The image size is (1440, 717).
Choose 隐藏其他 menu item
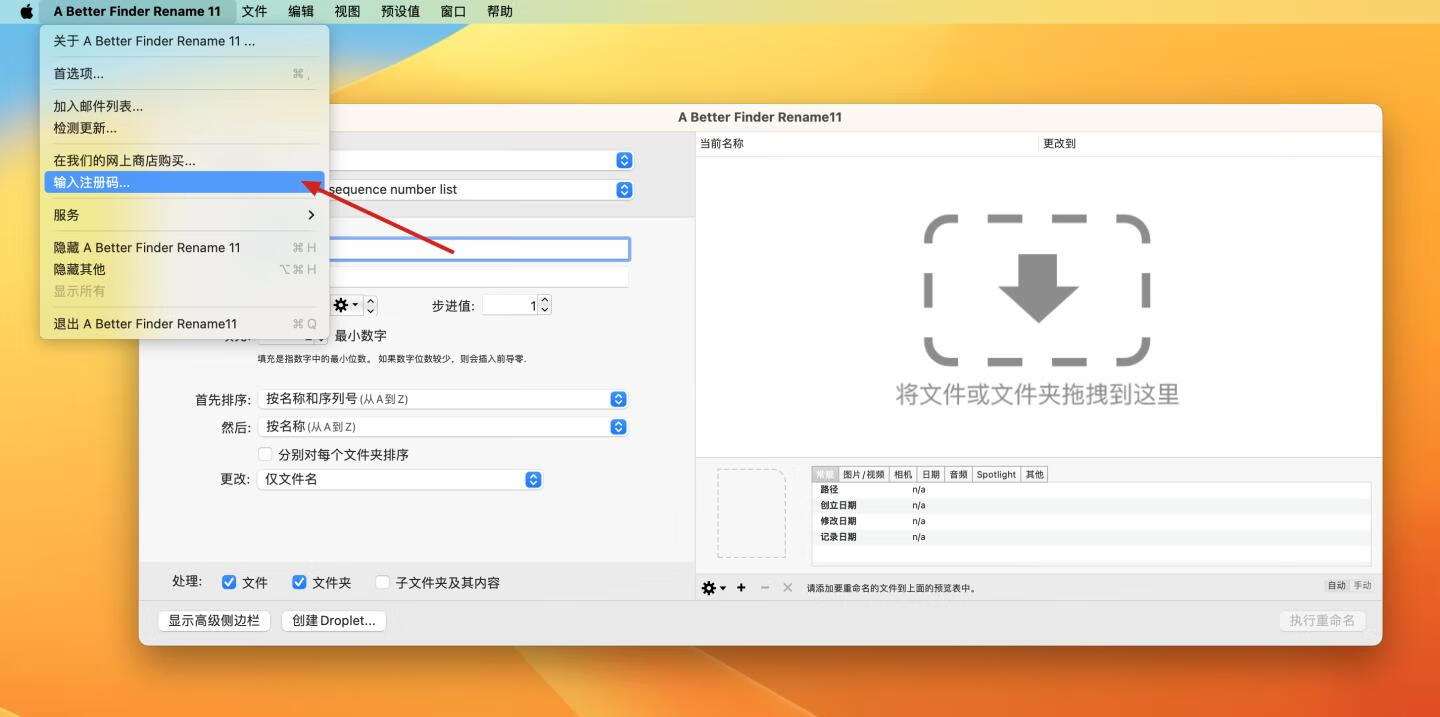(184, 269)
